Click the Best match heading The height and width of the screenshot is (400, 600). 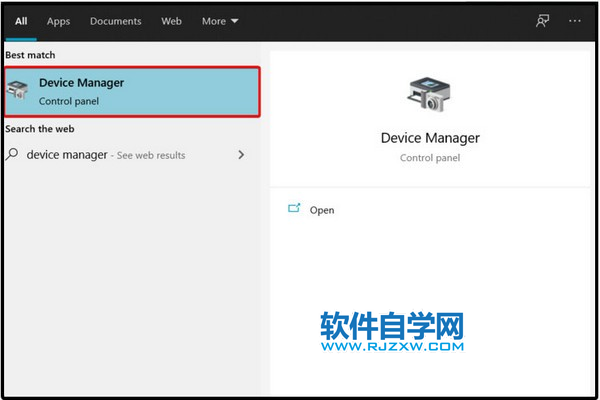coord(30,55)
